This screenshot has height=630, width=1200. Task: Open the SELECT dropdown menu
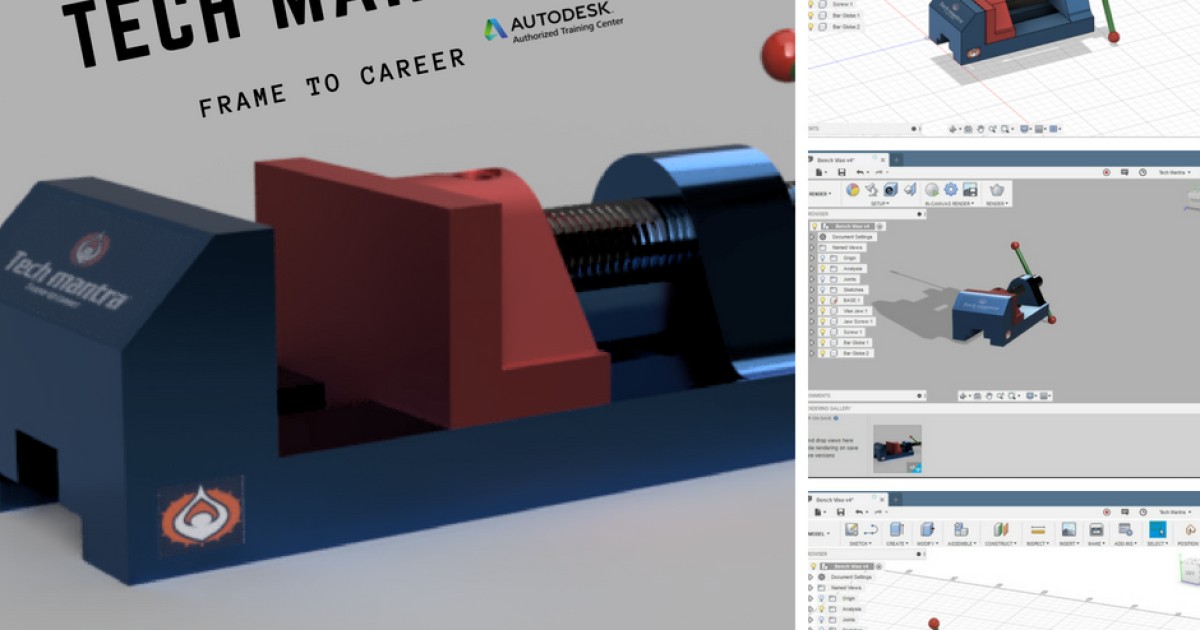(x=1158, y=541)
